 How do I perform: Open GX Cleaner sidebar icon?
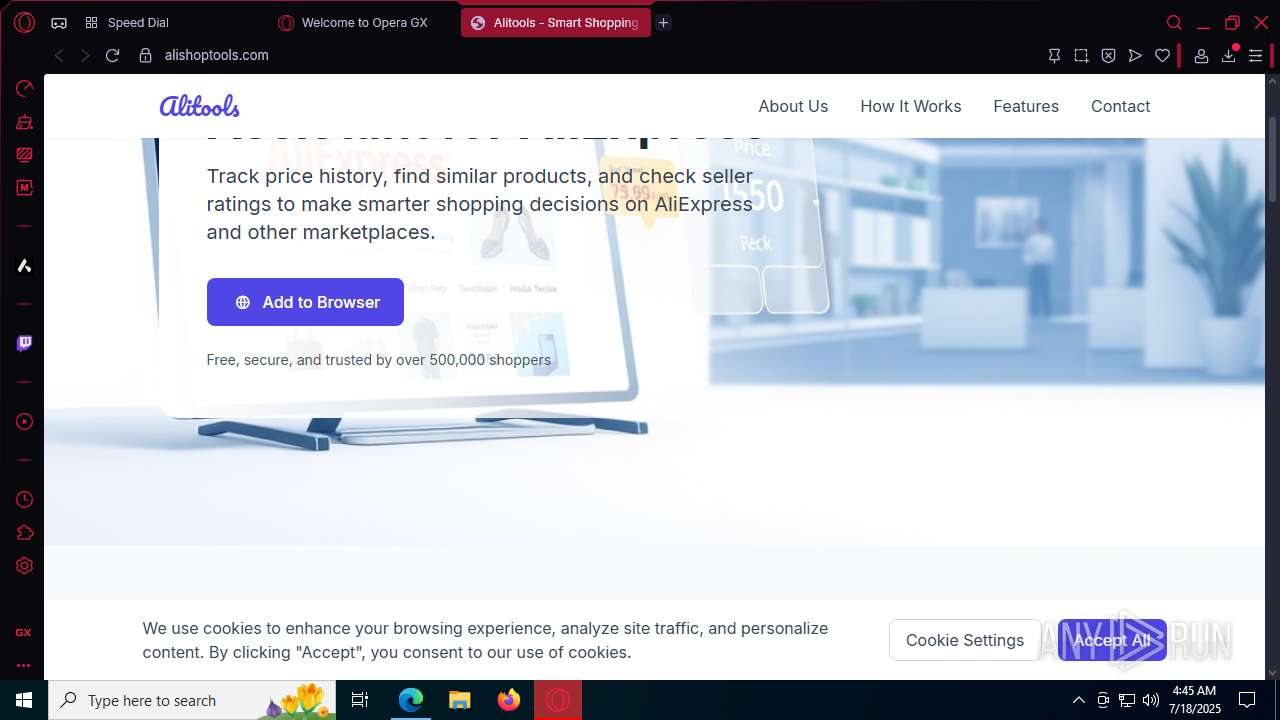point(24,122)
